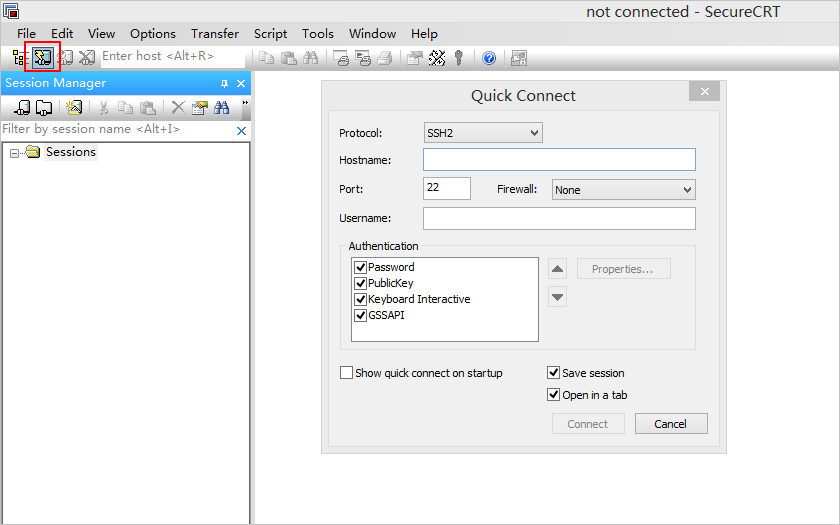Screen dimensions: 840x525
Task: Move authentication method up with arrow
Action: [x=557, y=268]
